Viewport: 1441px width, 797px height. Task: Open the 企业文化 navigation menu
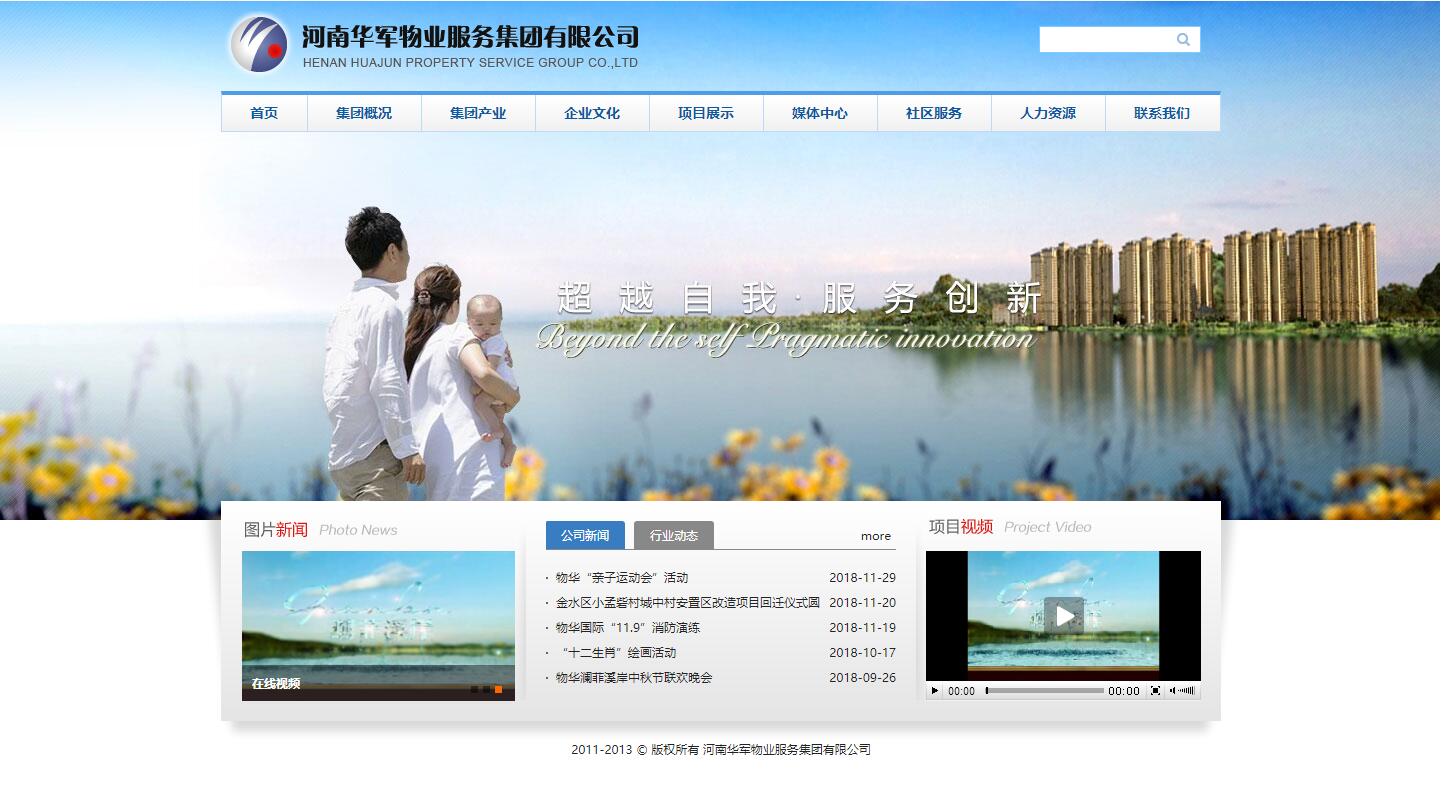tap(592, 113)
